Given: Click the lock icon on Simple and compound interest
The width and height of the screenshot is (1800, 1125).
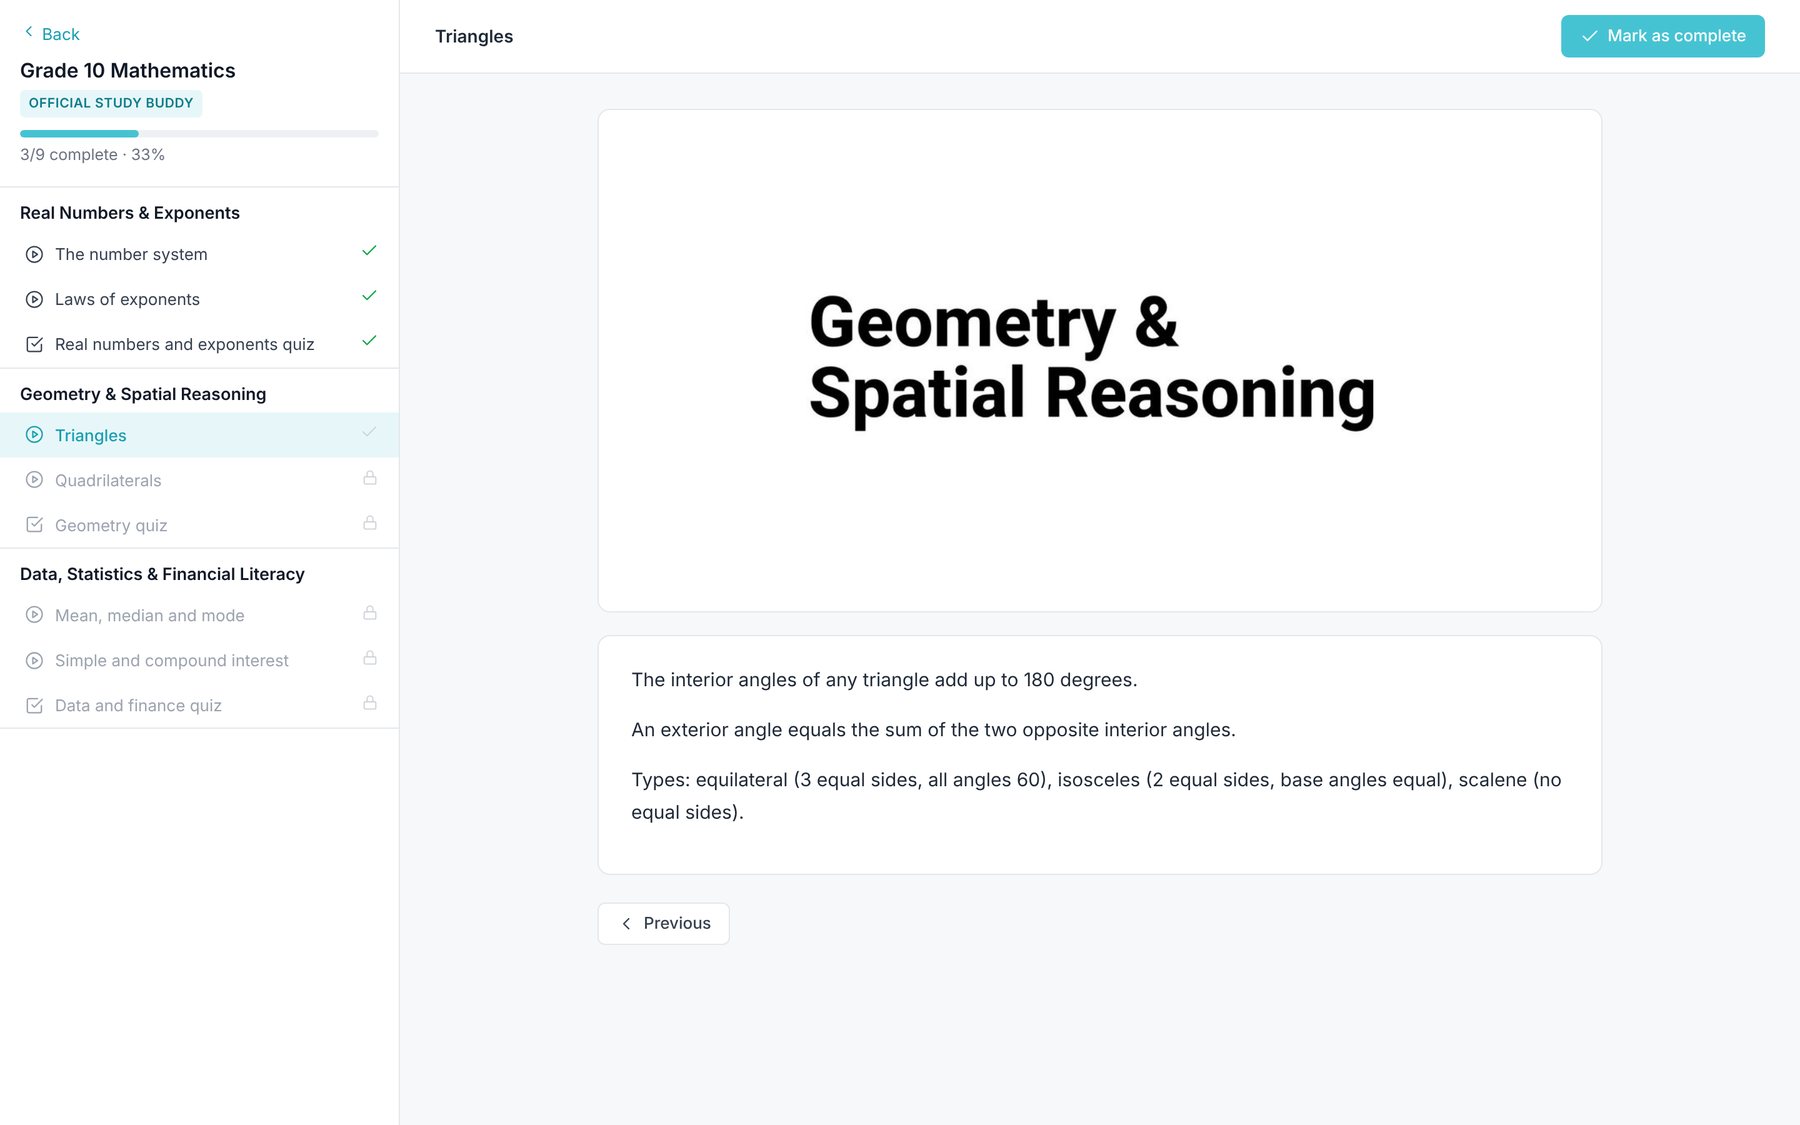Looking at the screenshot, I should point(370,658).
